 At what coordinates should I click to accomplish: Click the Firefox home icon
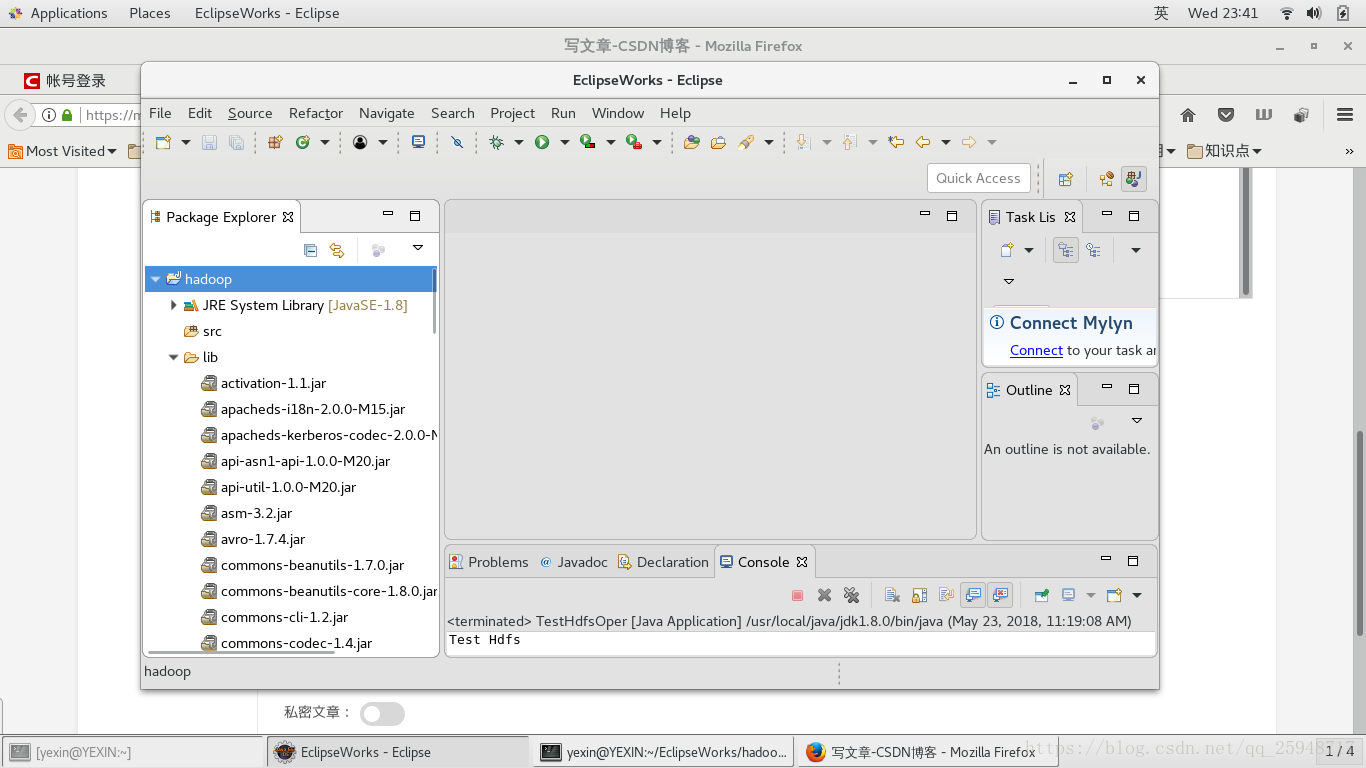pyautogui.click(x=1188, y=115)
